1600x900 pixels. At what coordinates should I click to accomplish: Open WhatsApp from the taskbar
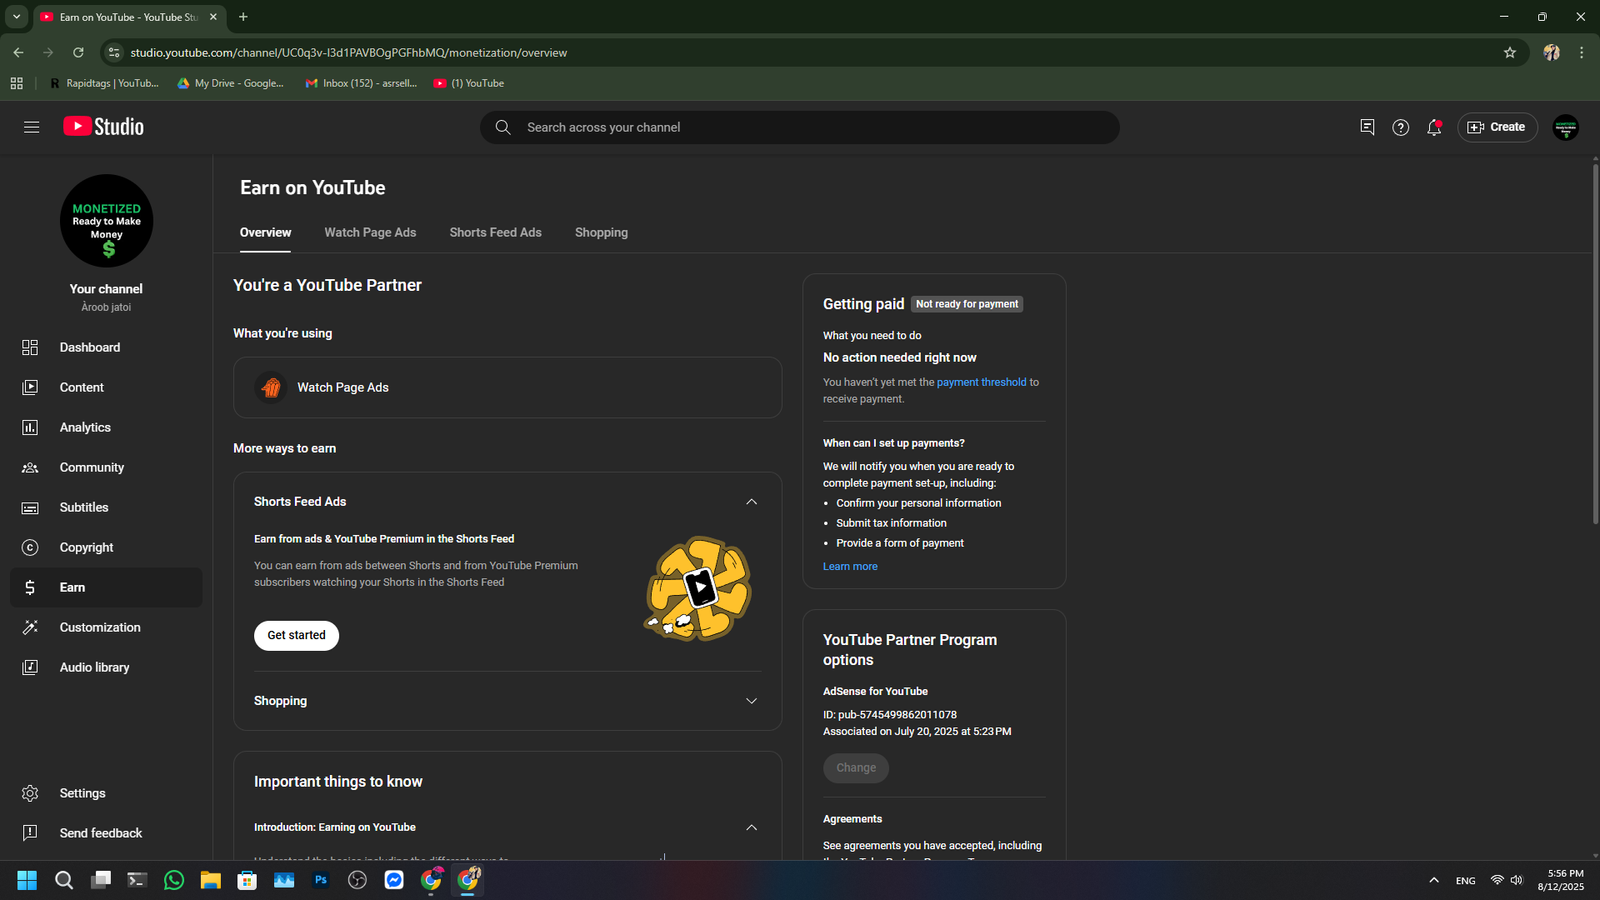(174, 880)
